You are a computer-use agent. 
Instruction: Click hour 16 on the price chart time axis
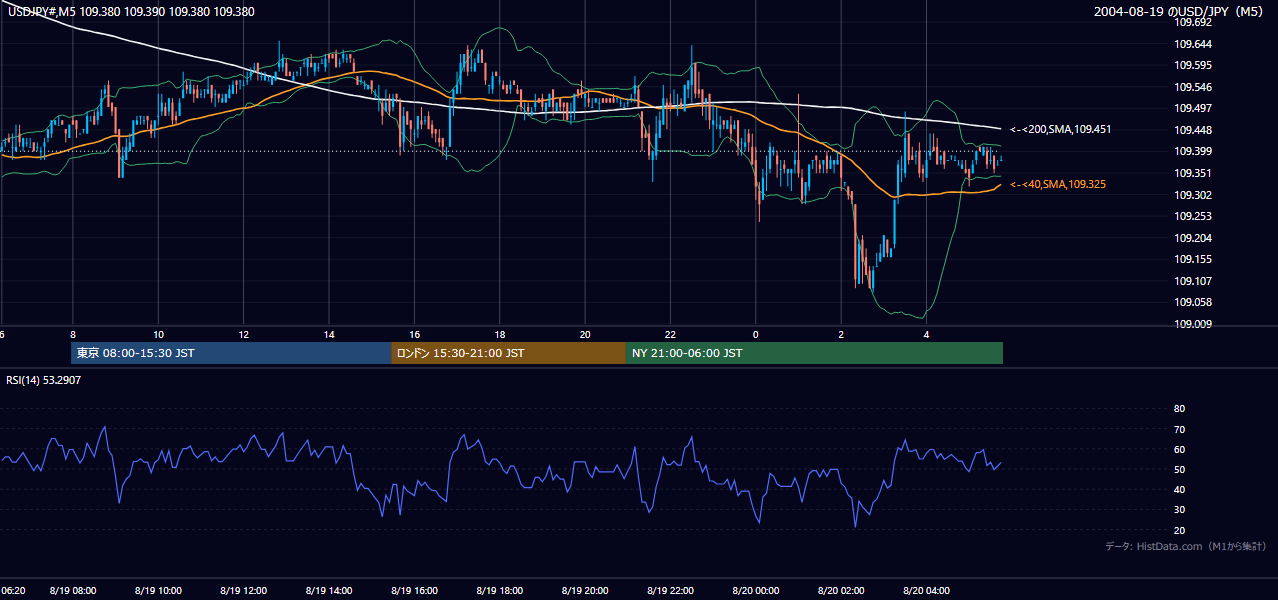pyautogui.click(x=414, y=334)
